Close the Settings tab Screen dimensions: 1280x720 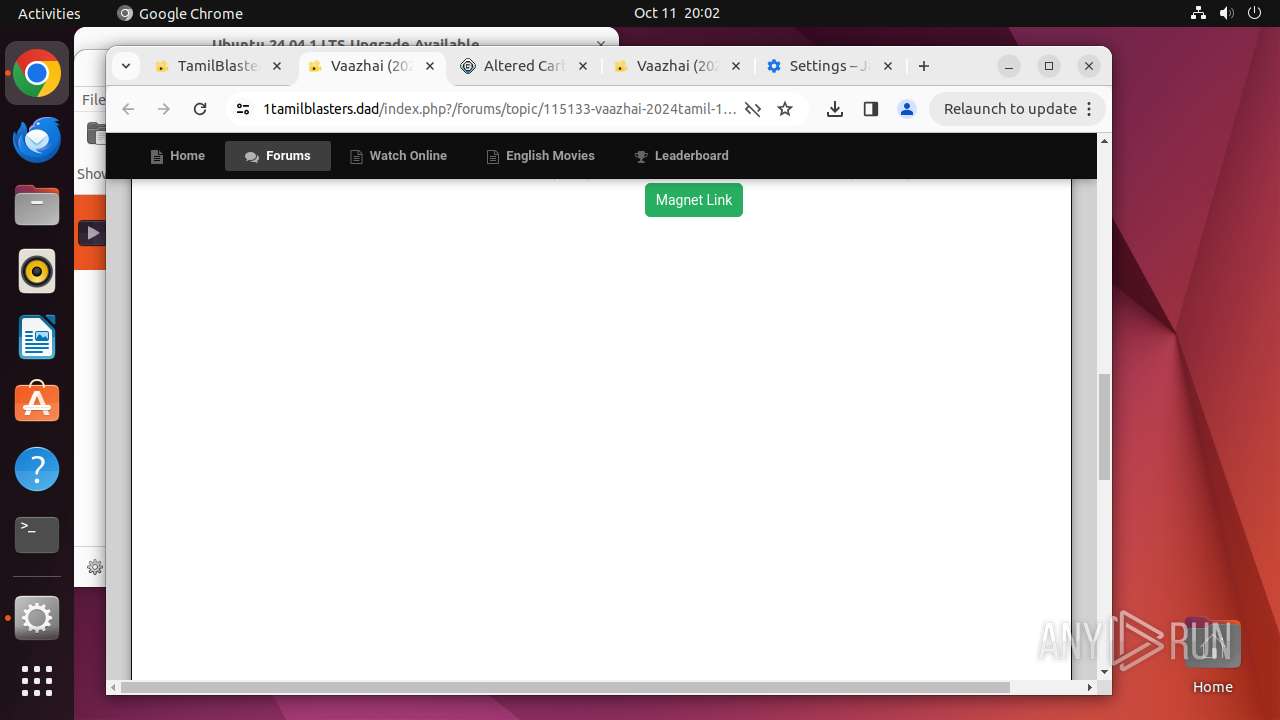(x=889, y=66)
